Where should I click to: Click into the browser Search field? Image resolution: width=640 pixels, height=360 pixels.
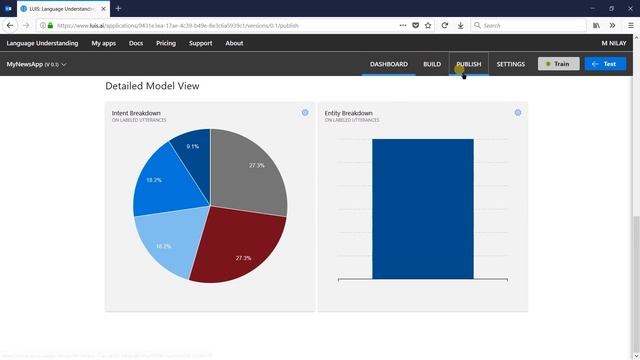coord(529,25)
